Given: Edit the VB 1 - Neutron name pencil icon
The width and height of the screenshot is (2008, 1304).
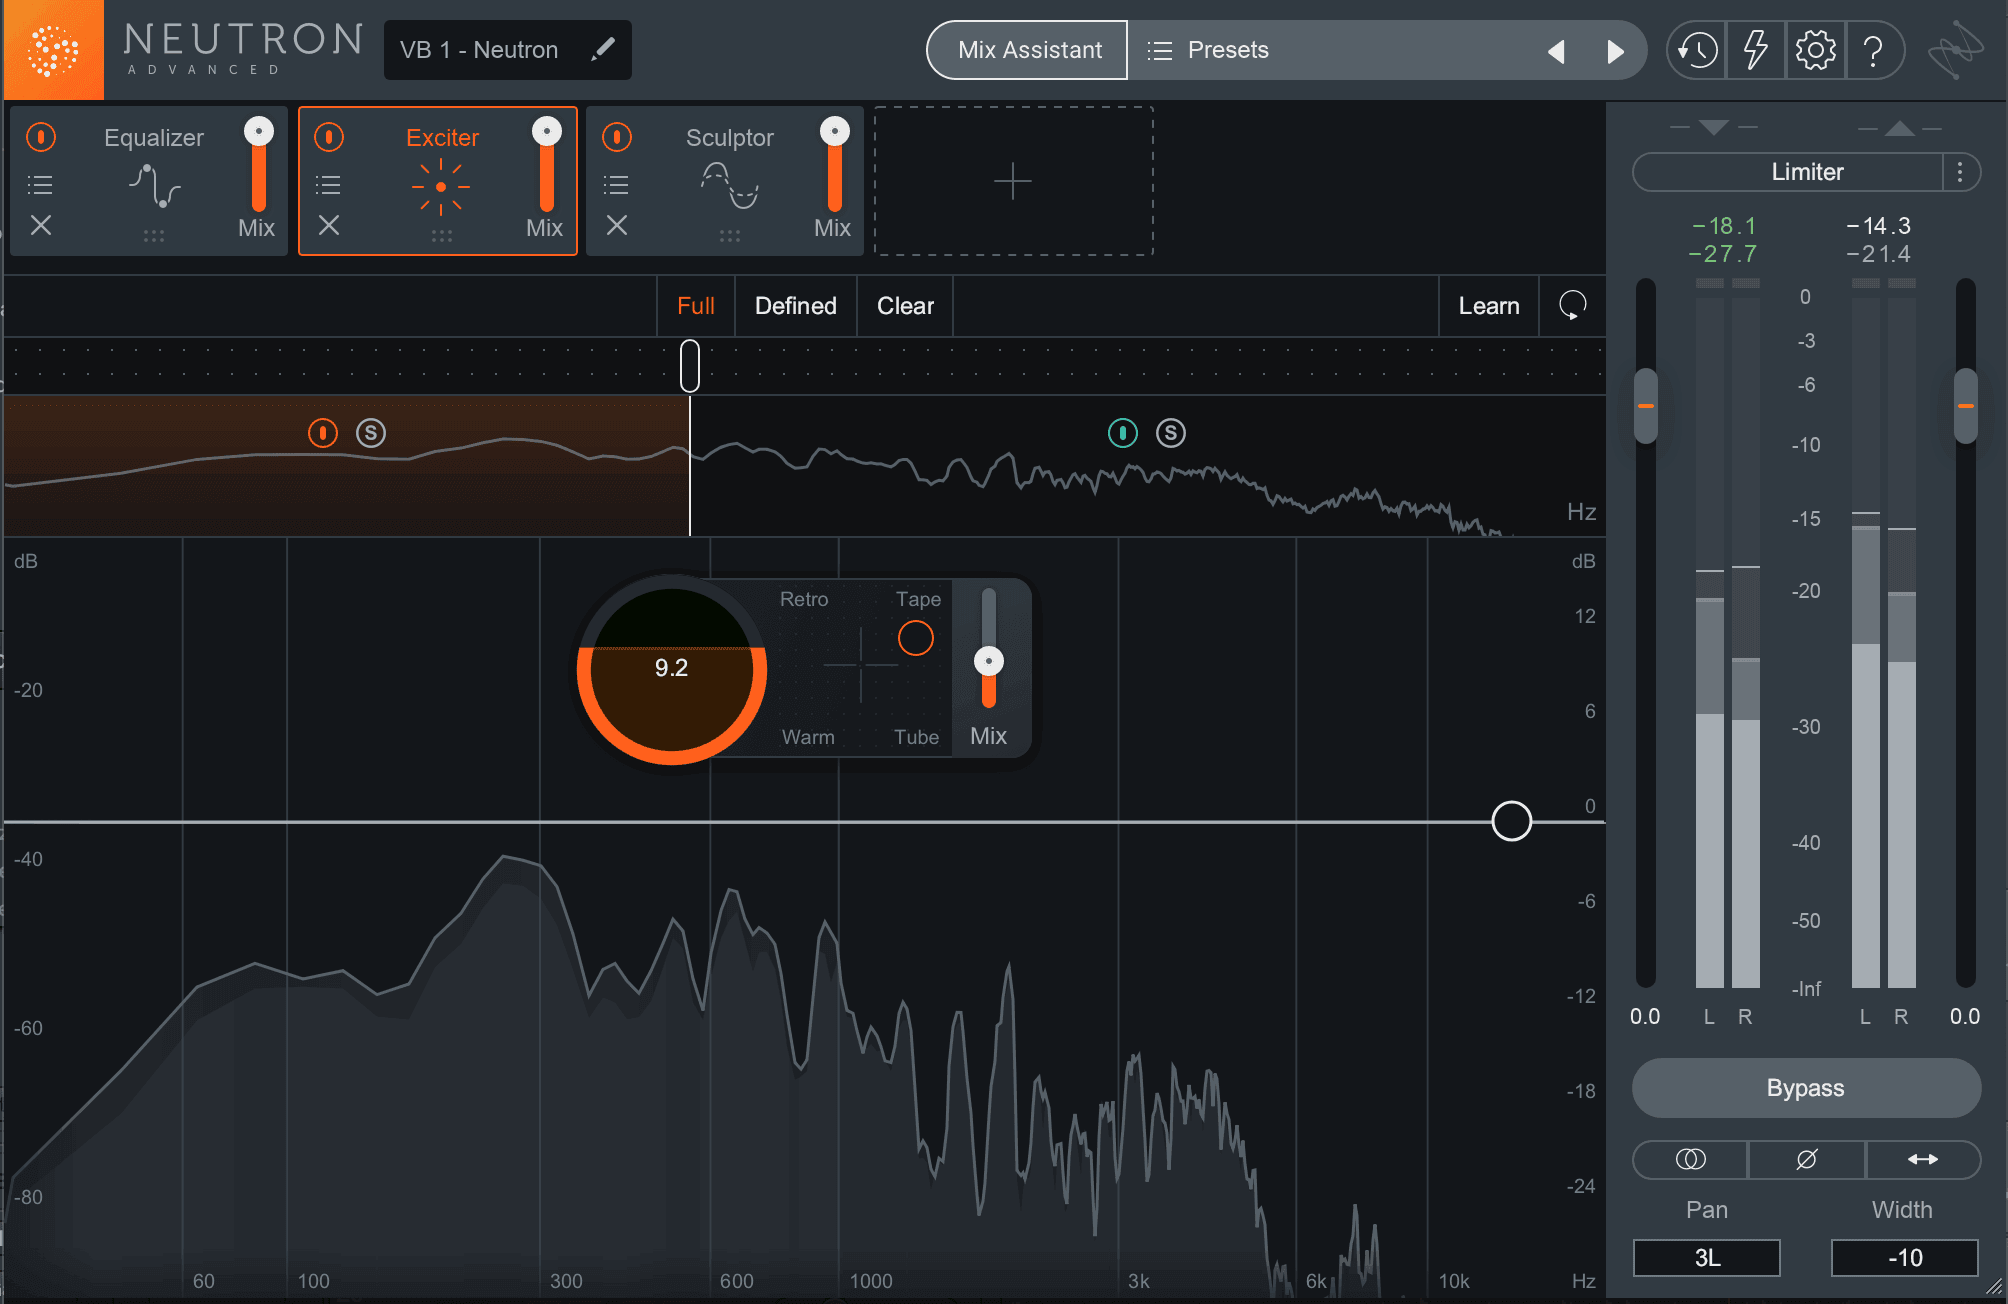Looking at the screenshot, I should tap(602, 49).
